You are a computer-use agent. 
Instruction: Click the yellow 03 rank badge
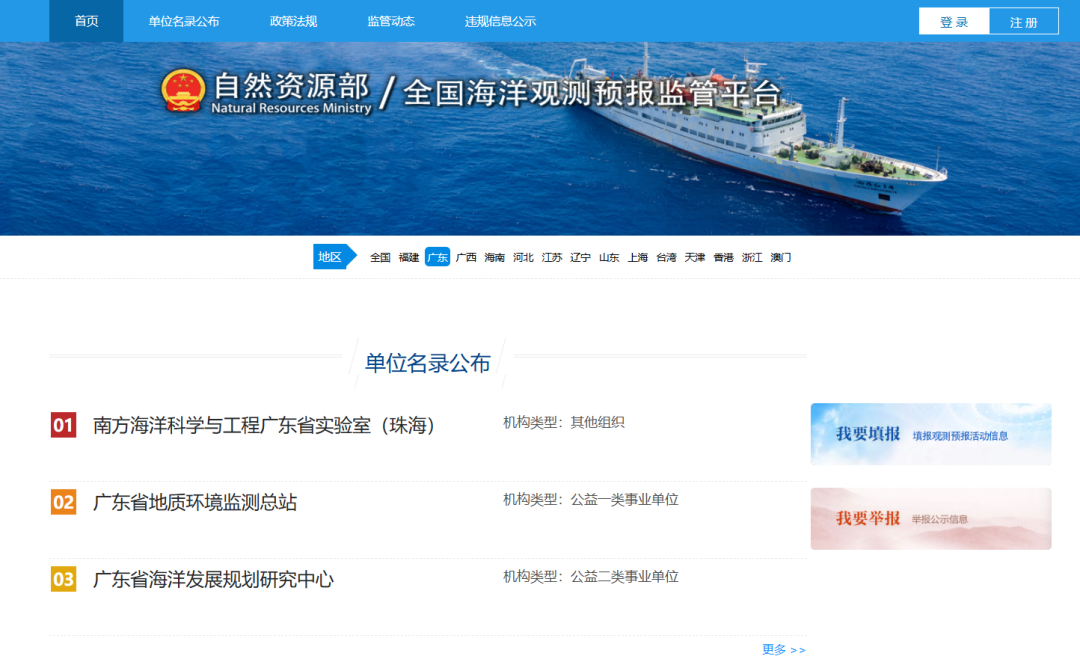pyautogui.click(x=63, y=579)
